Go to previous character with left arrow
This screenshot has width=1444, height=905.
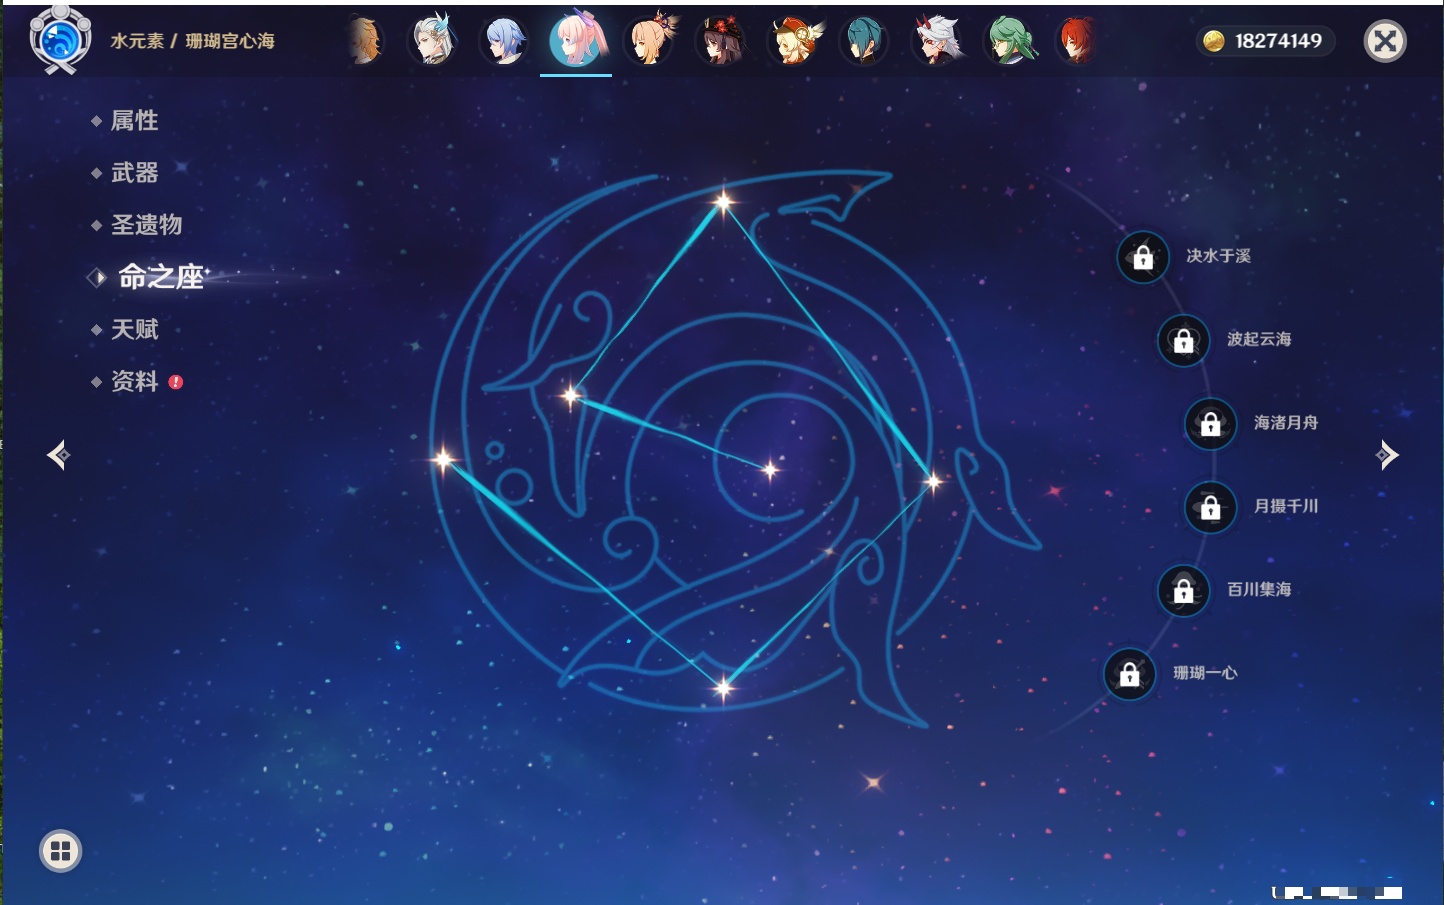[58, 455]
